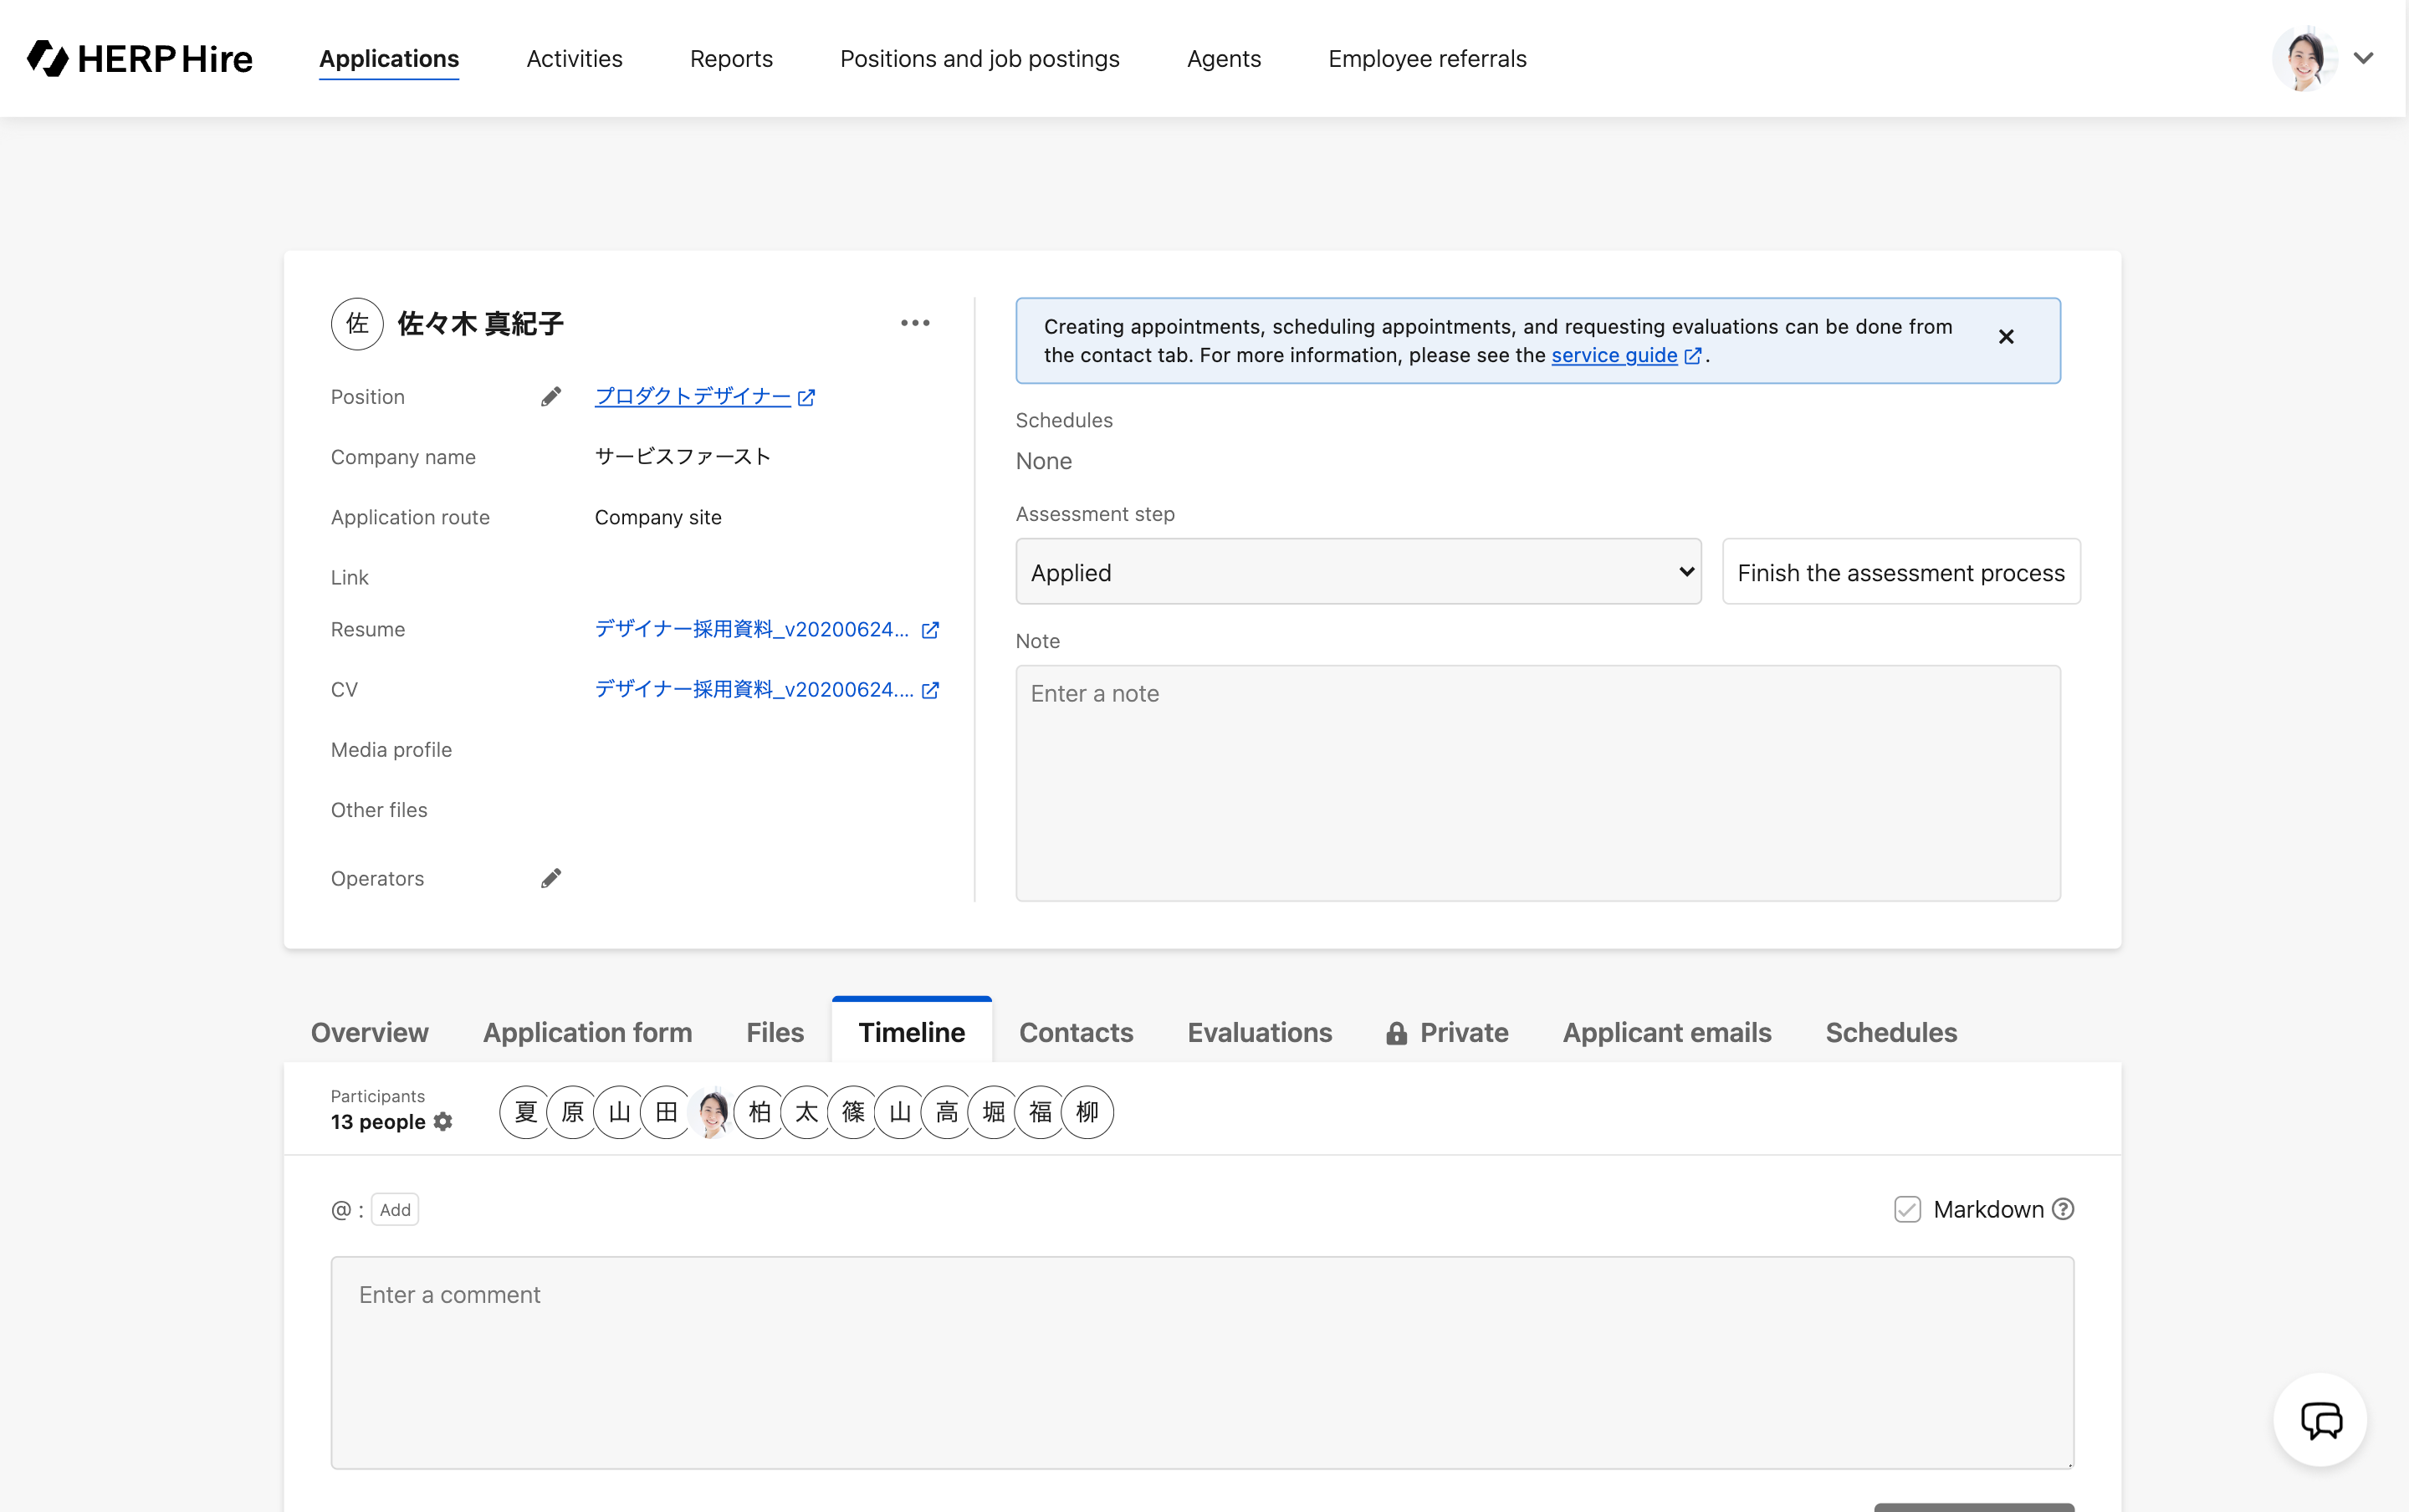This screenshot has height=1512, width=2409.
Task: Click the participant photo avatar in Timeline
Action: [713, 1112]
